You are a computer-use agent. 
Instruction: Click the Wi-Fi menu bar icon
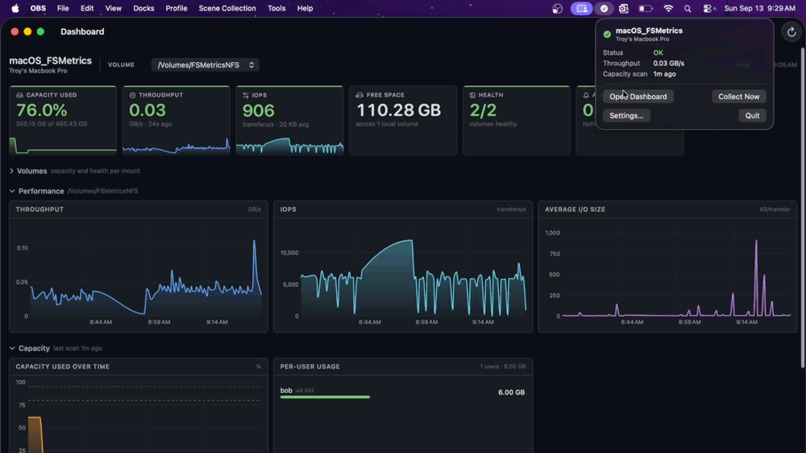coord(668,8)
